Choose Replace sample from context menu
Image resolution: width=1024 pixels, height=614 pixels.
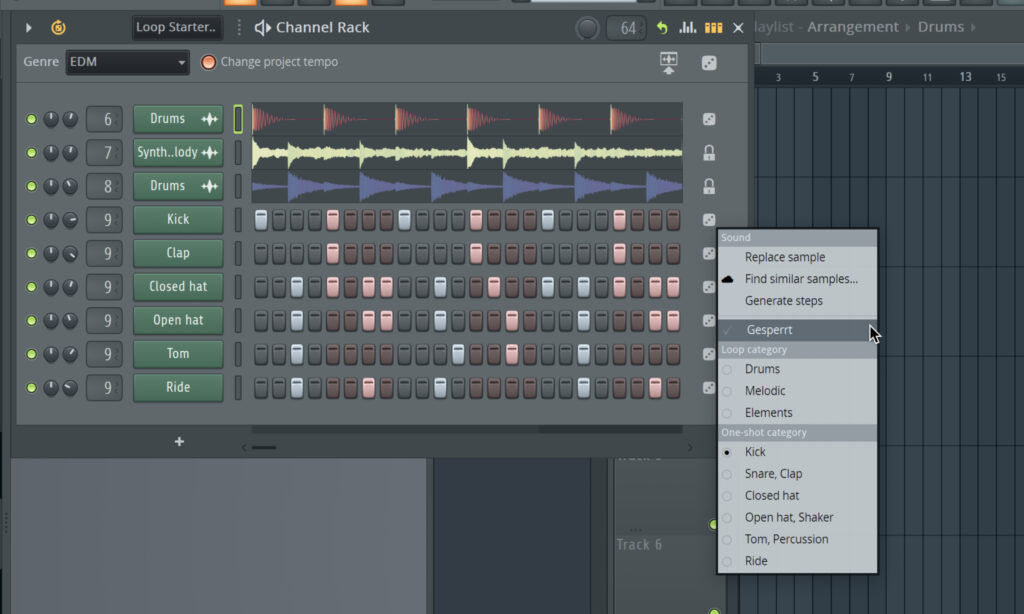click(797, 257)
